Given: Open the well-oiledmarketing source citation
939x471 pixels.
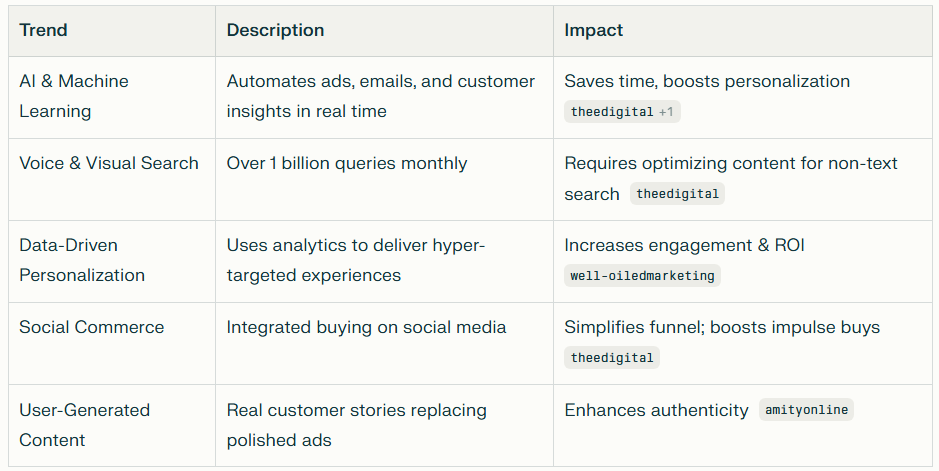Looking at the screenshot, I should 642,276.
